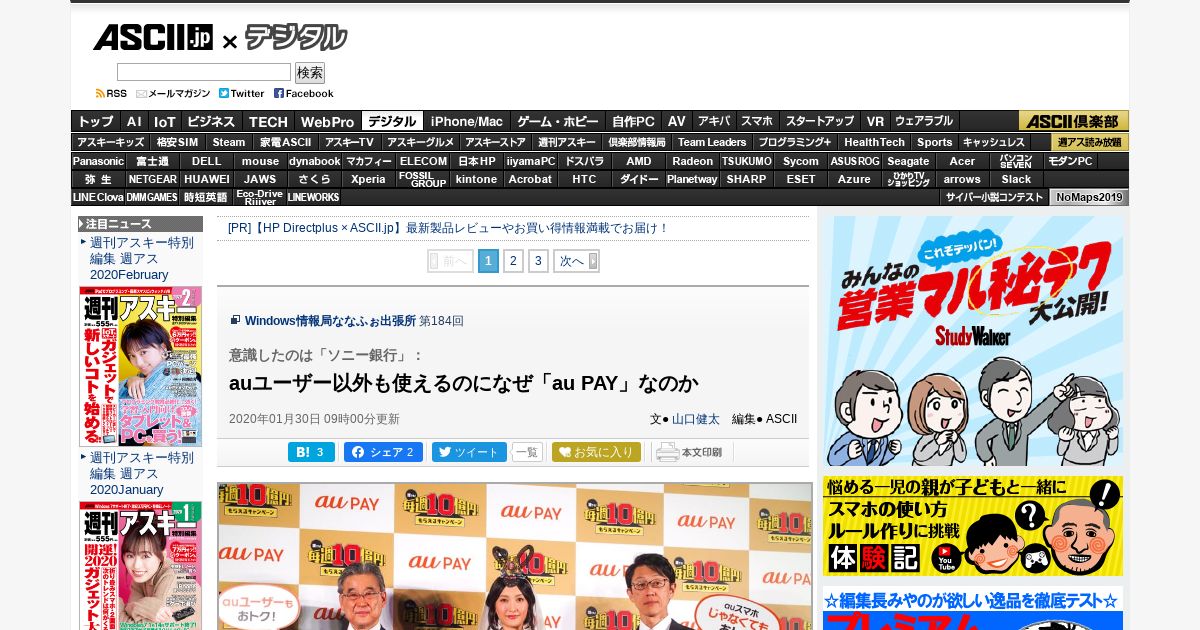
Task: Open the ビジネス category tab
Action: click(x=211, y=121)
